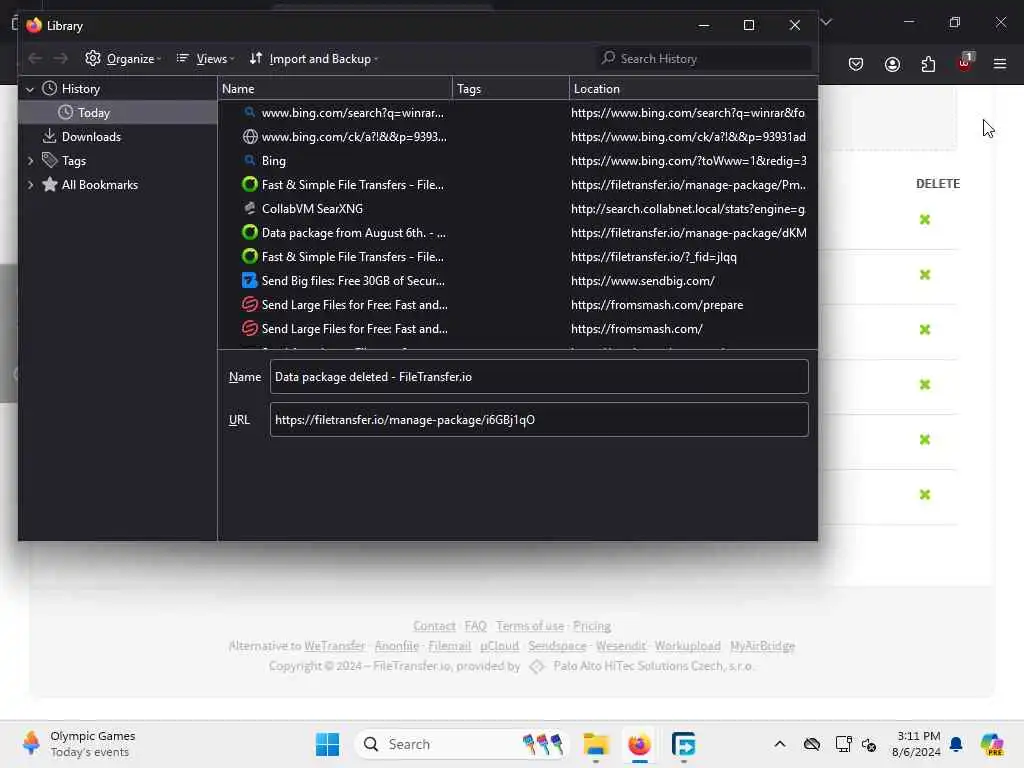Follow the pCloud footer link

tap(499, 646)
